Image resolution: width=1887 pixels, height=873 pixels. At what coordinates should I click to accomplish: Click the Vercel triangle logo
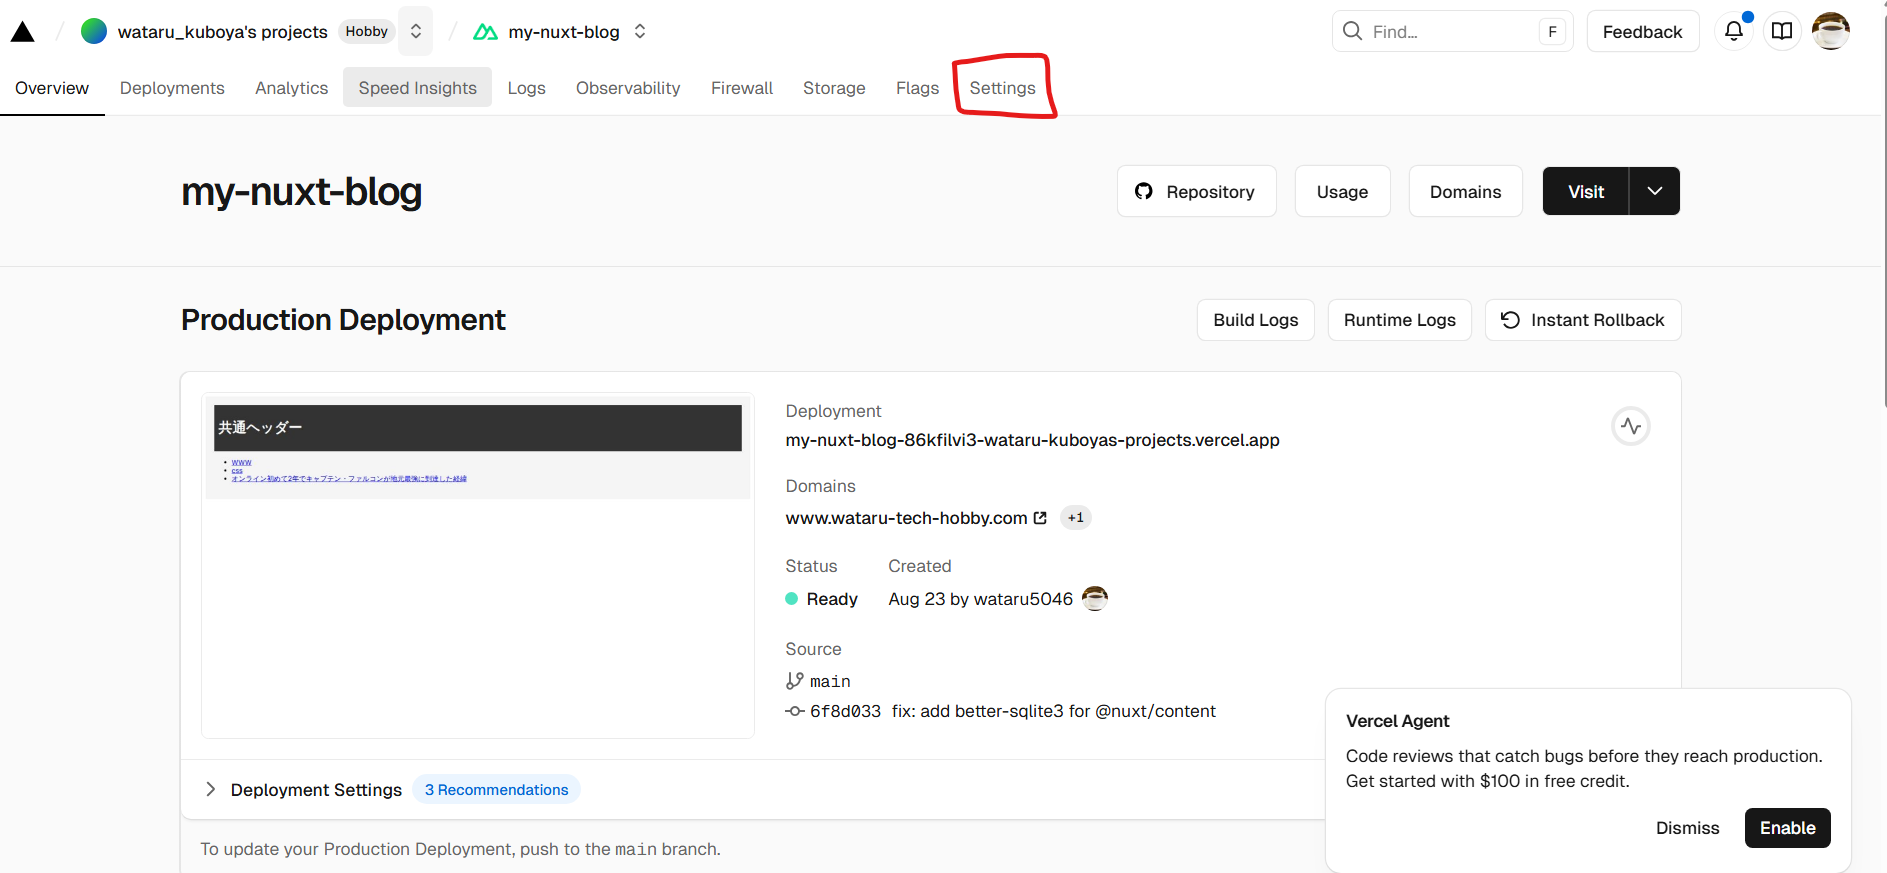[x=23, y=32]
